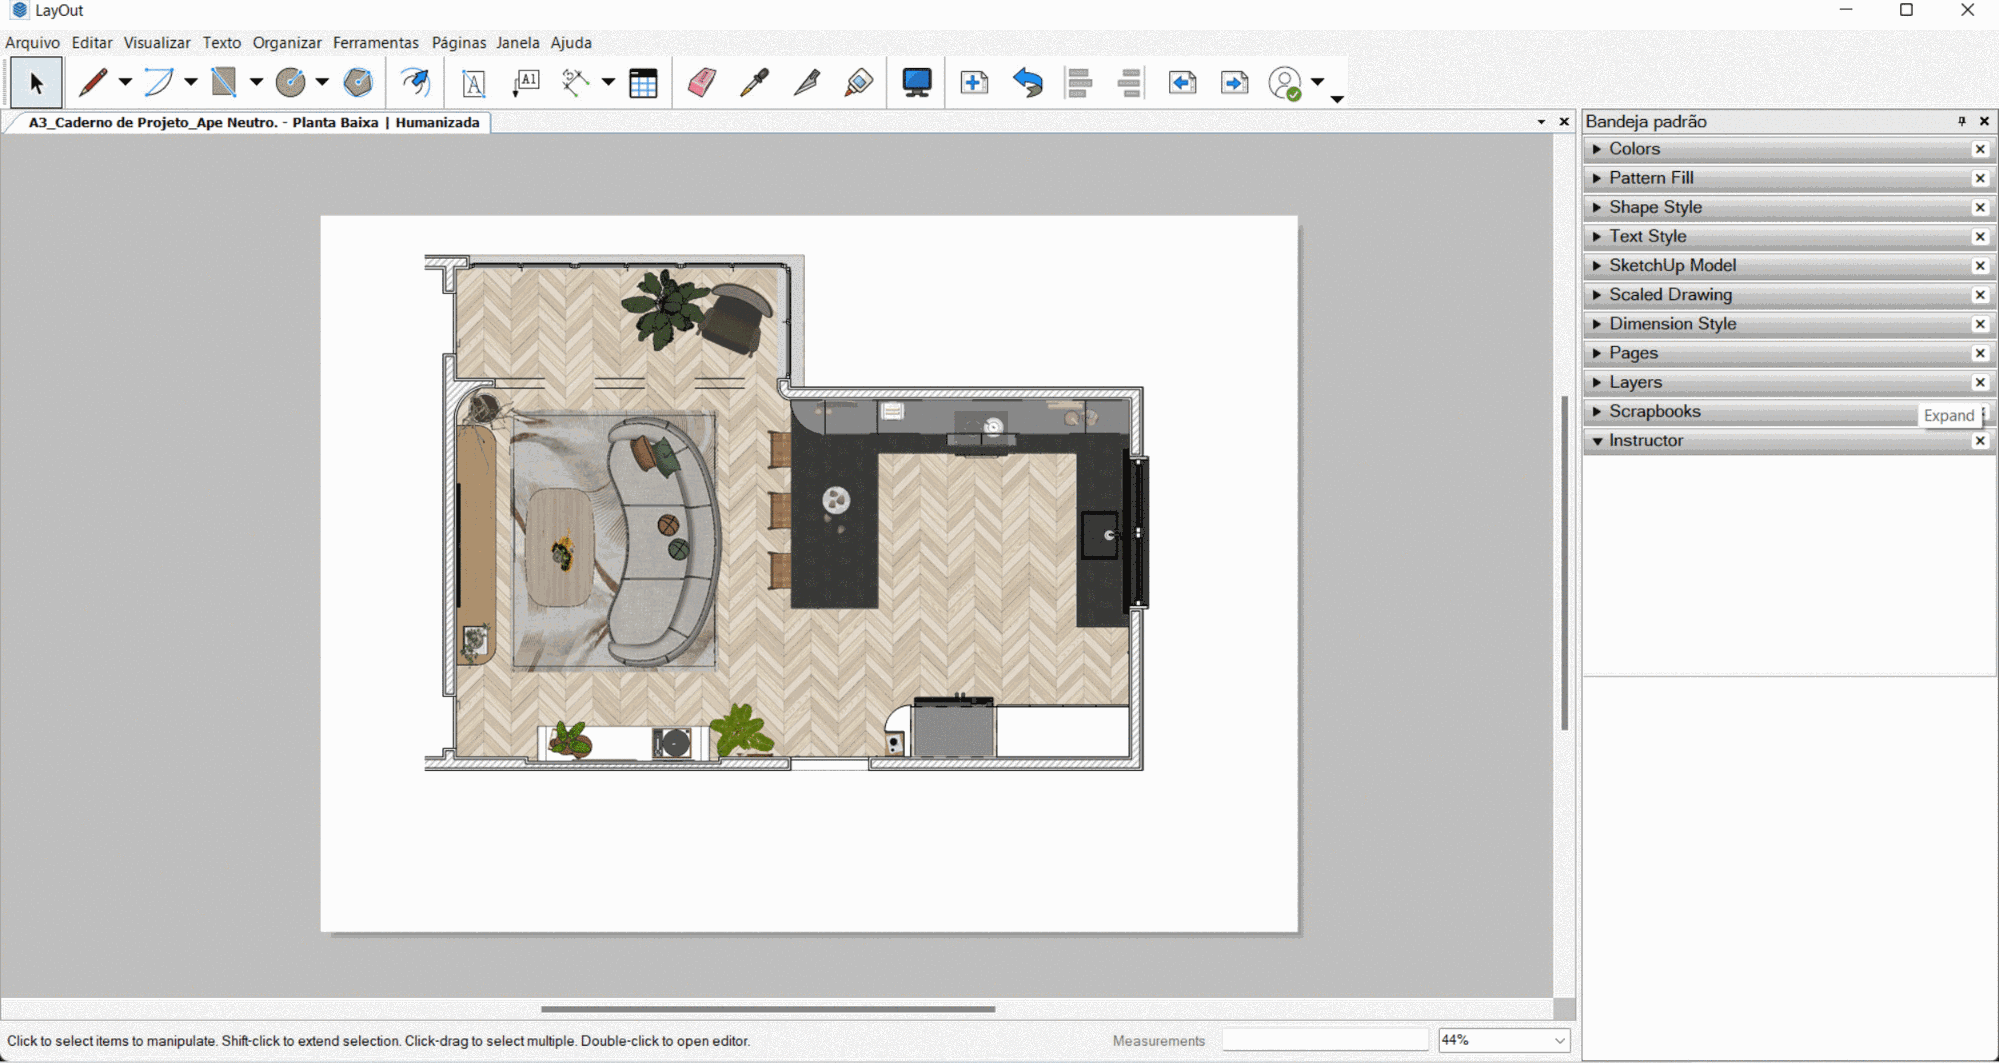The height and width of the screenshot is (1063, 1999).
Task: Open the Janela menu
Action: tap(518, 42)
